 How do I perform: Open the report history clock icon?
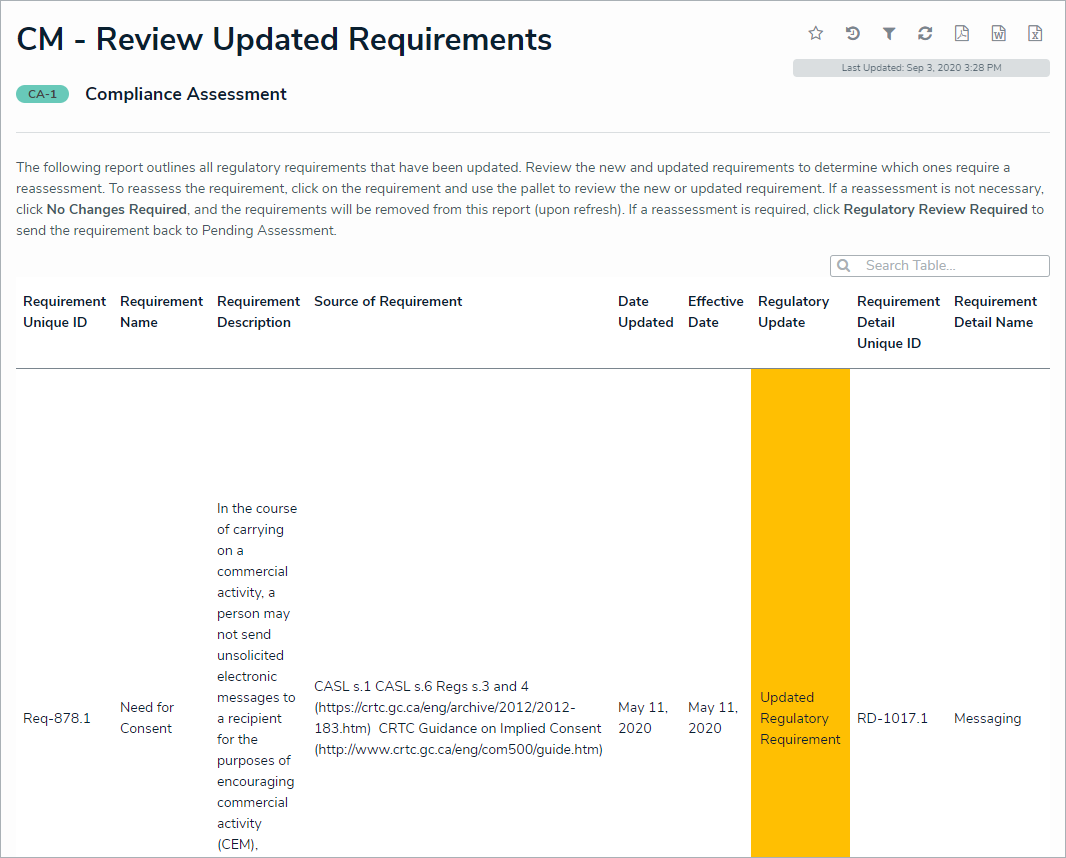(852, 34)
